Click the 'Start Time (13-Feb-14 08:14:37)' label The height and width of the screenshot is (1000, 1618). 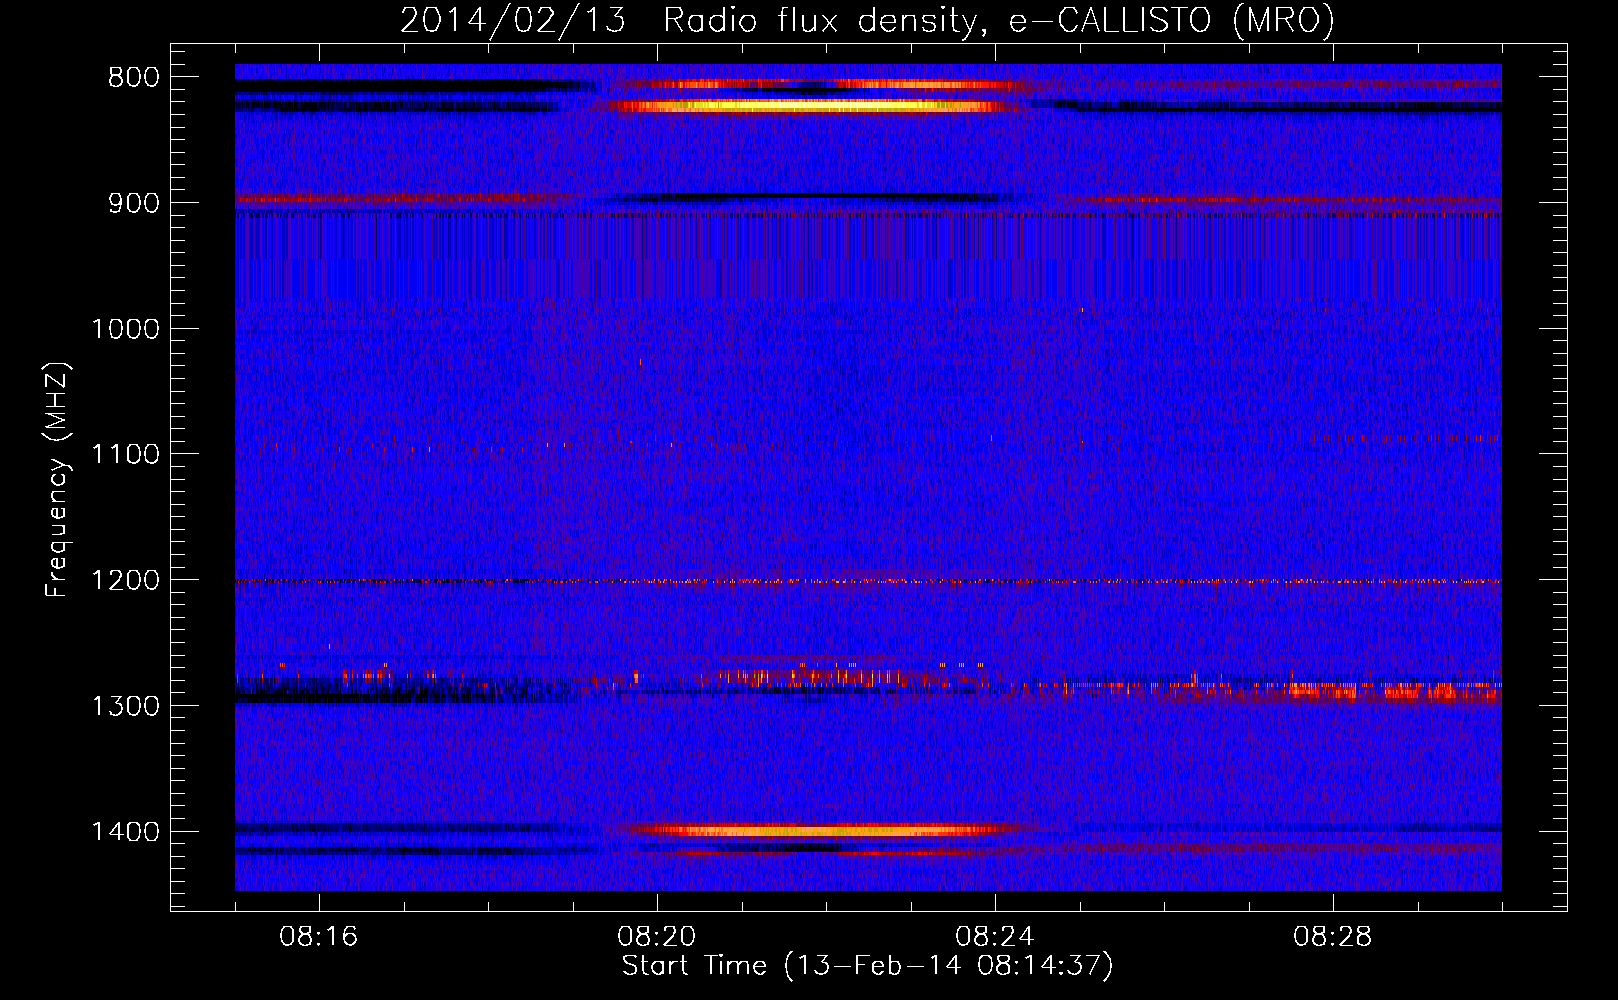867,966
